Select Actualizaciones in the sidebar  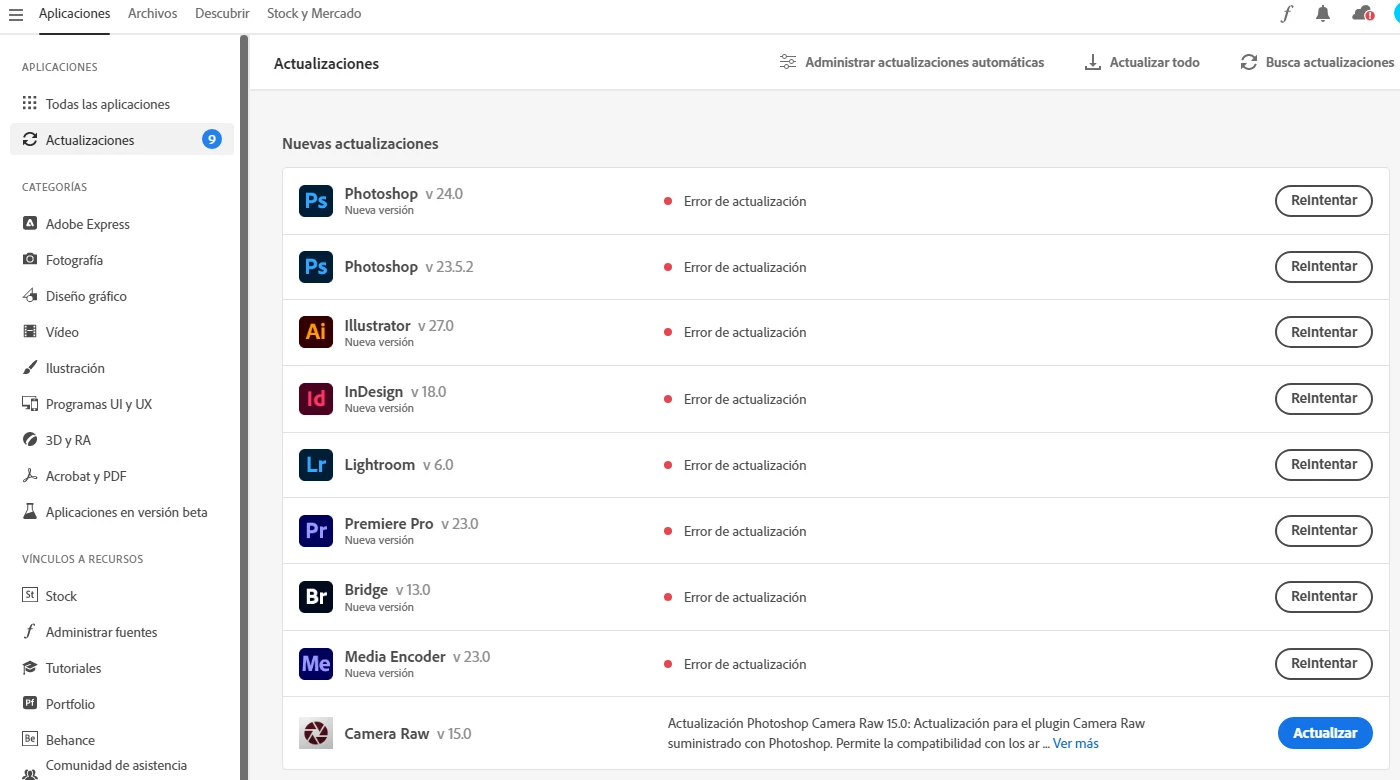pos(122,140)
